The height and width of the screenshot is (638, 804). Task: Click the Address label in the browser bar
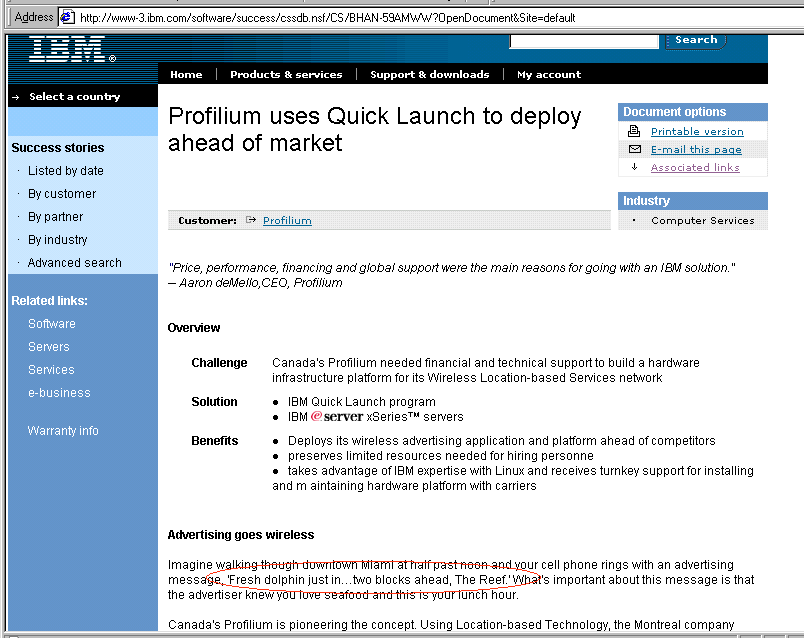(x=34, y=17)
